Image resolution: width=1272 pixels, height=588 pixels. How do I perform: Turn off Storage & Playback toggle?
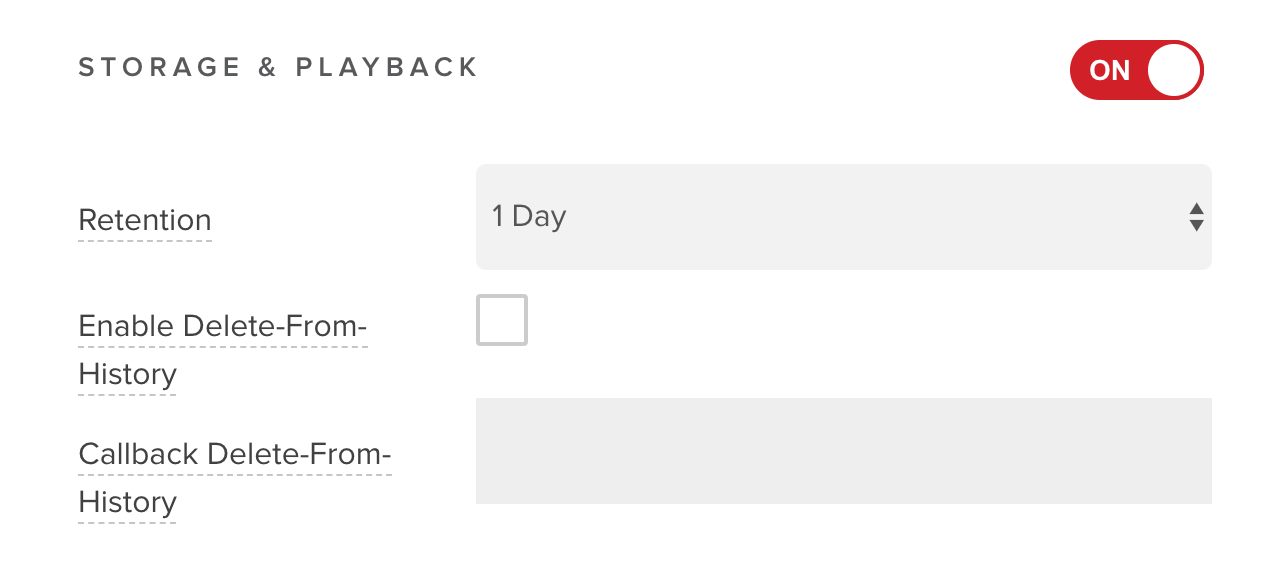pyautogui.click(x=1136, y=70)
